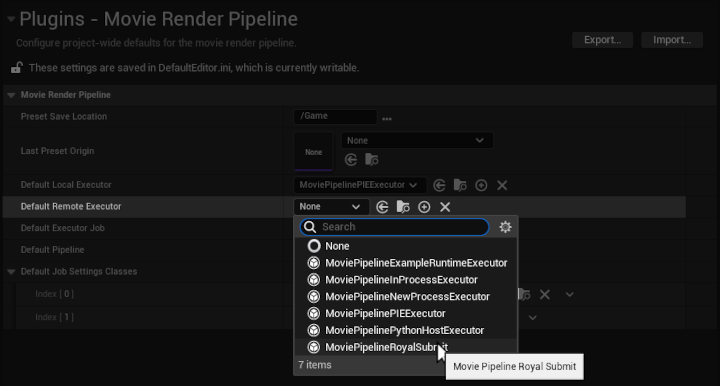Browse to Last Preset Origin asset
720x386 pixels.
(x=371, y=160)
